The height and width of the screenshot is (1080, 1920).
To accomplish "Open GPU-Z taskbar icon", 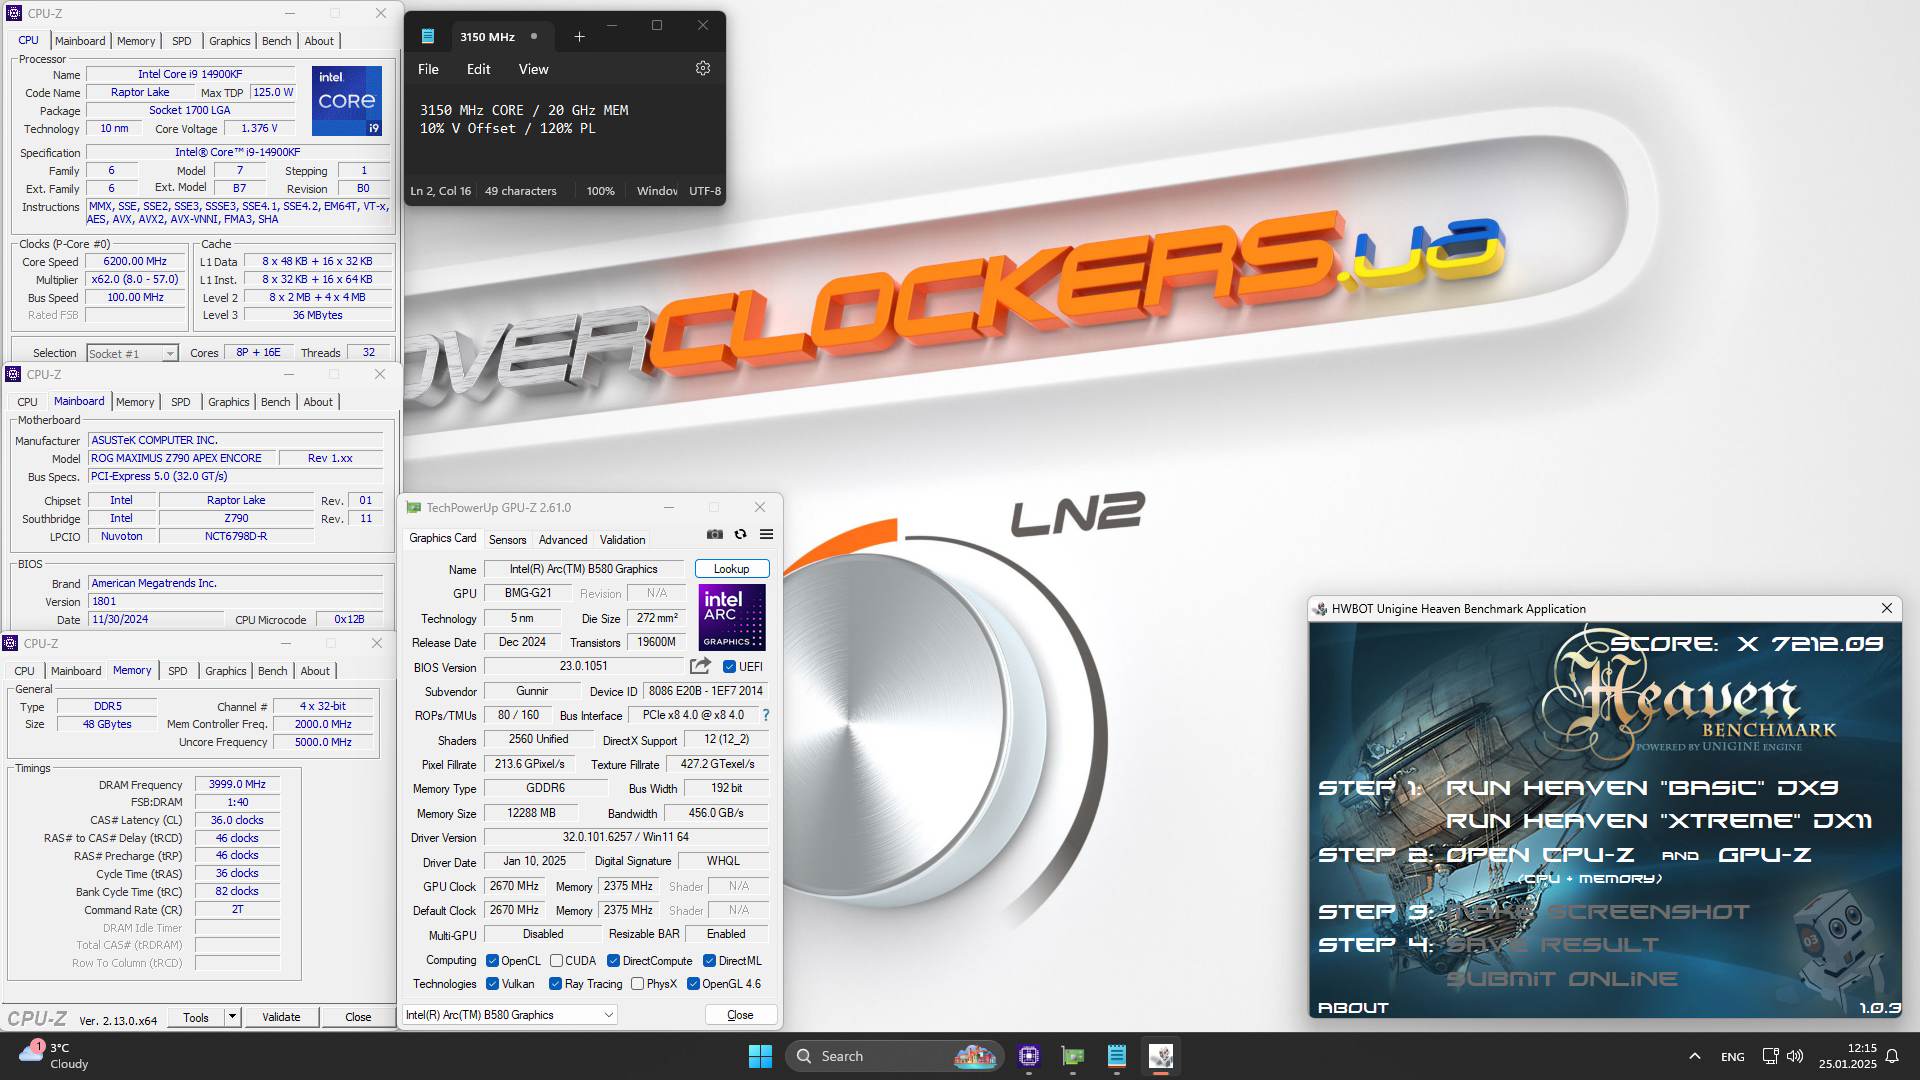I will click(x=1073, y=1056).
